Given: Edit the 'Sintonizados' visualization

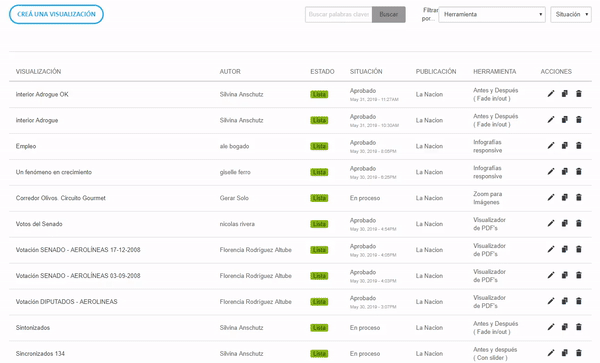Looking at the screenshot, I should (x=551, y=327).
